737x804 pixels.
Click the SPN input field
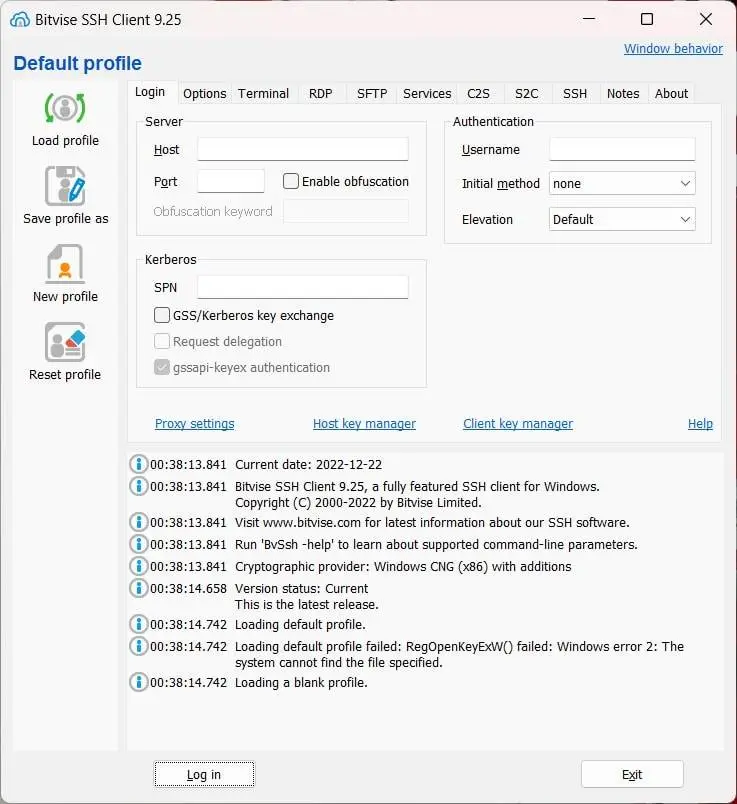point(303,287)
